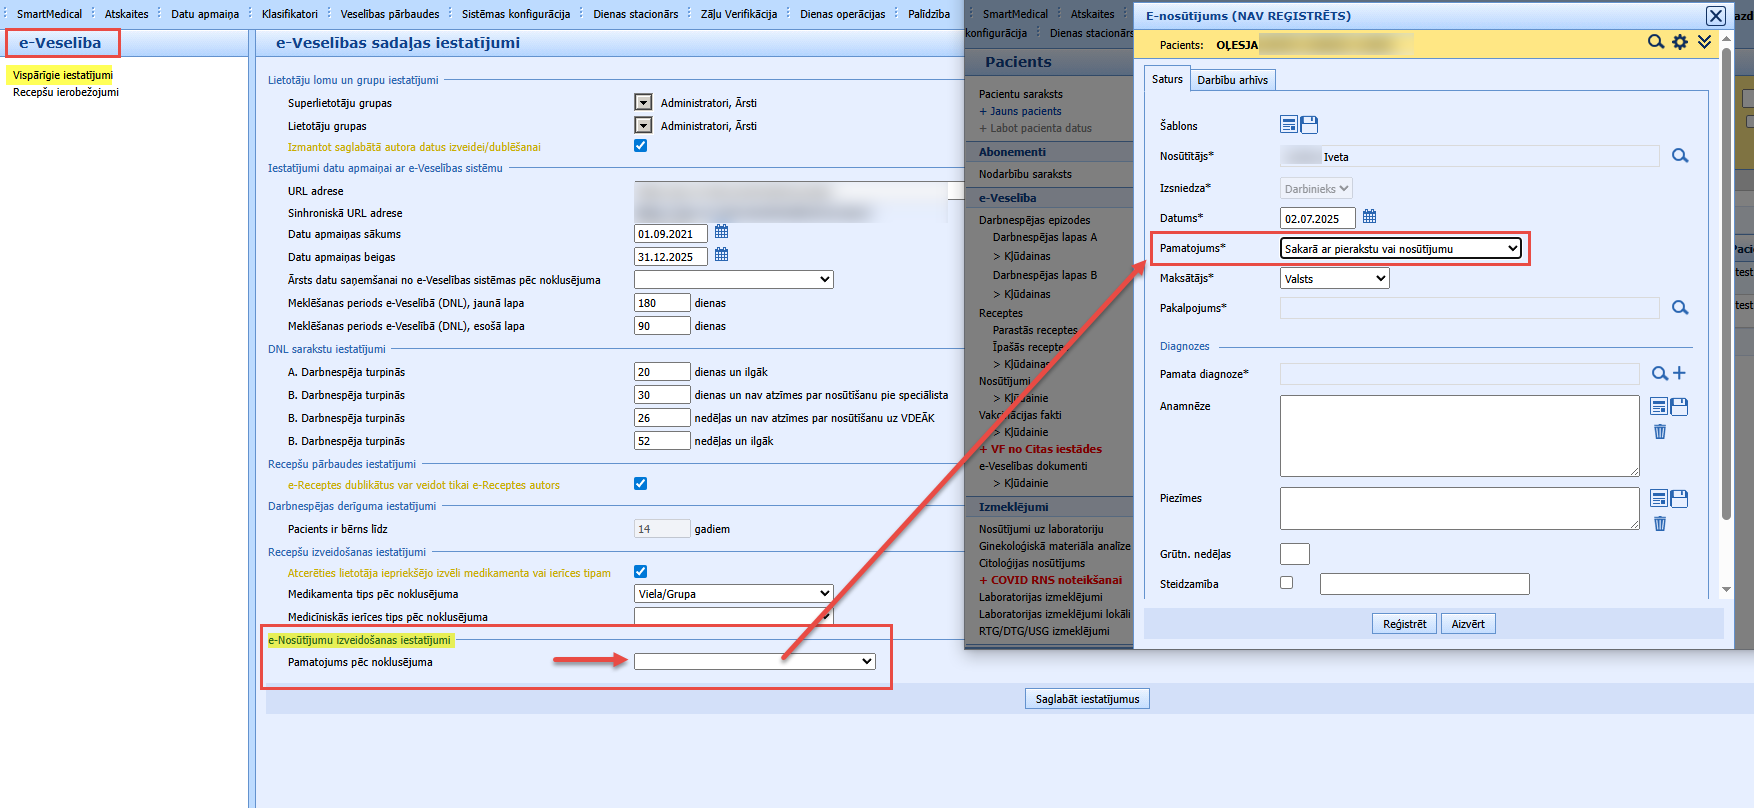Switch to the Darbību arhīvs tab
The width and height of the screenshot is (1754, 808).
(1232, 80)
